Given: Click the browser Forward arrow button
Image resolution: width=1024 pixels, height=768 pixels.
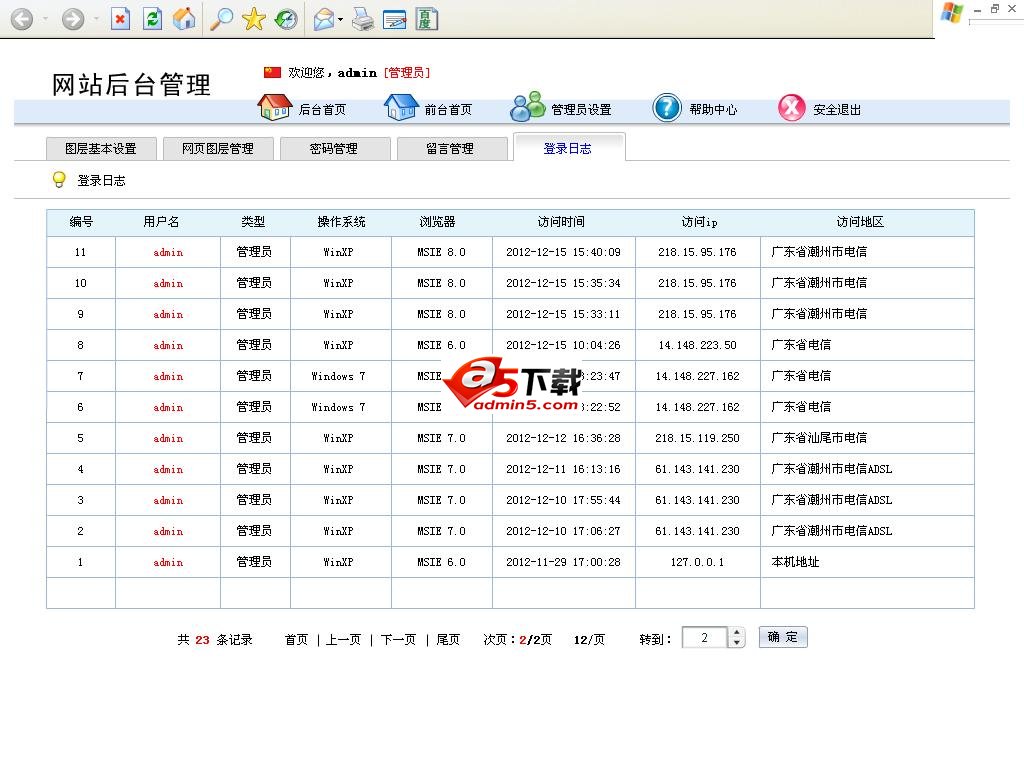Looking at the screenshot, I should pyautogui.click(x=72, y=19).
